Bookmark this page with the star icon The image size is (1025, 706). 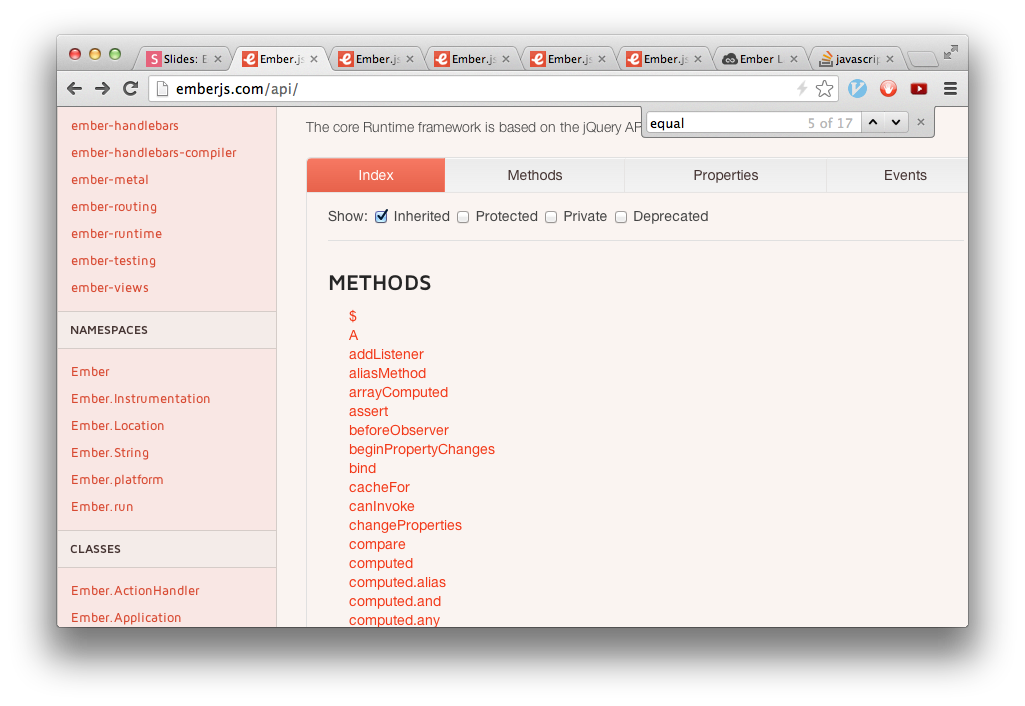point(824,88)
